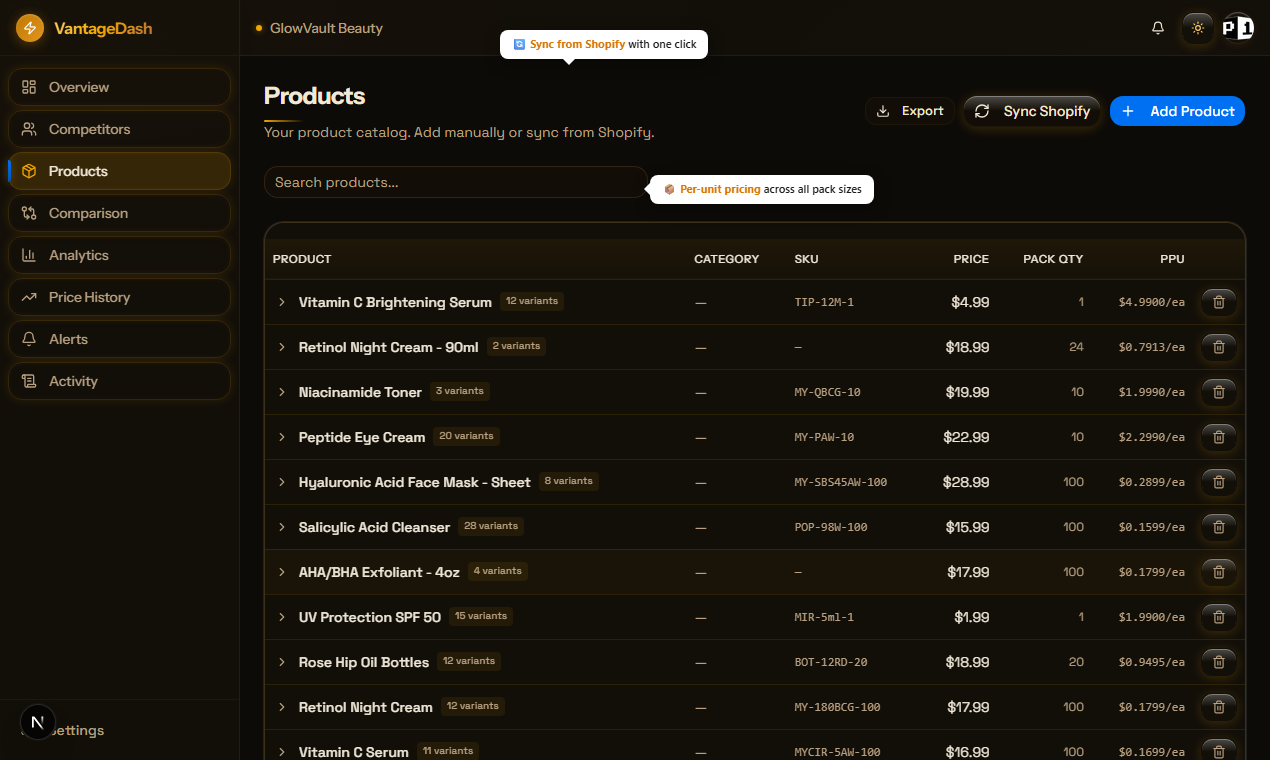Image resolution: width=1270 pixels, height=760 pixels.
Task: Go to Price History in sidebar
Action: (119, 297)
